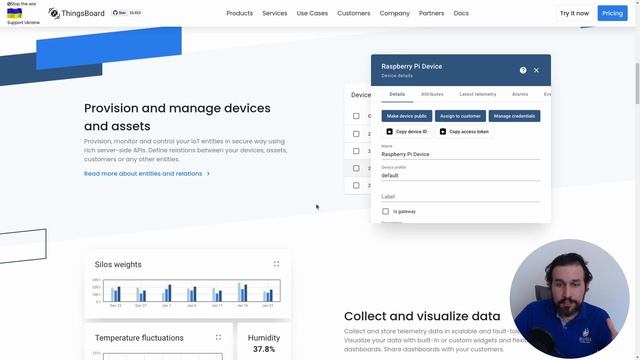Click the Support Ukraine flag banner
This screenshot has height=360, width=640.
(23, 13)
